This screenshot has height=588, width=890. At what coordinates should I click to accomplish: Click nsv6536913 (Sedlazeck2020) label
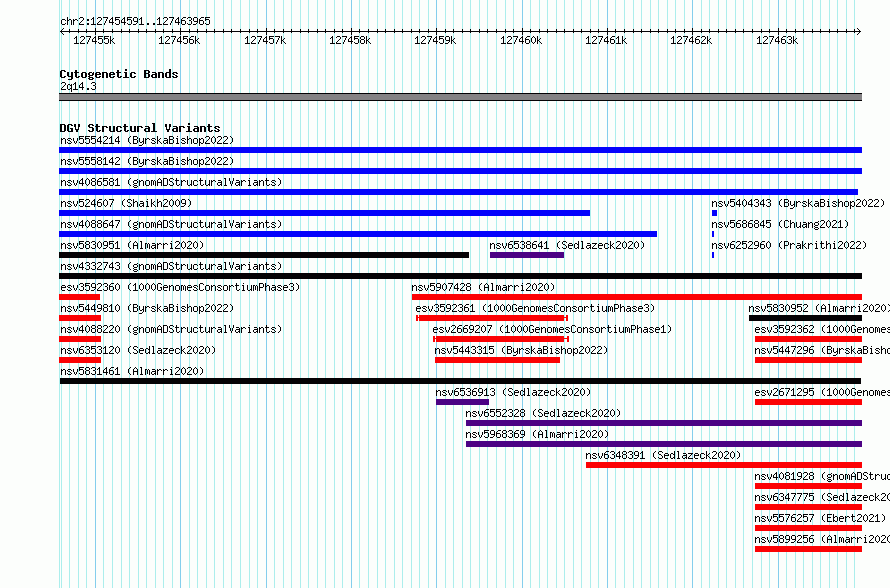click(x=513, y=392)
